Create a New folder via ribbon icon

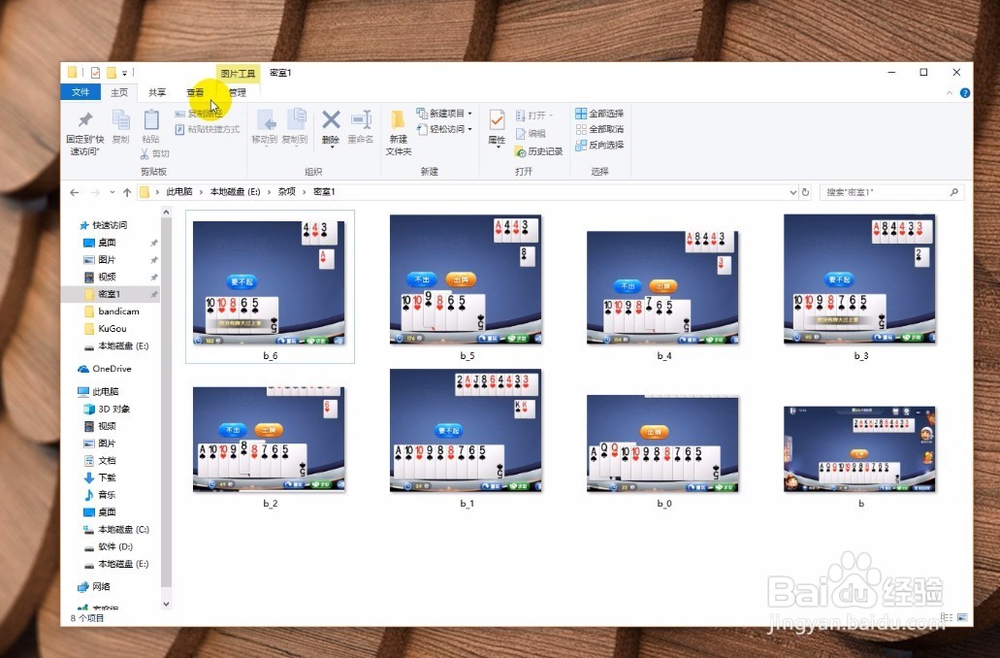point(398,120)
